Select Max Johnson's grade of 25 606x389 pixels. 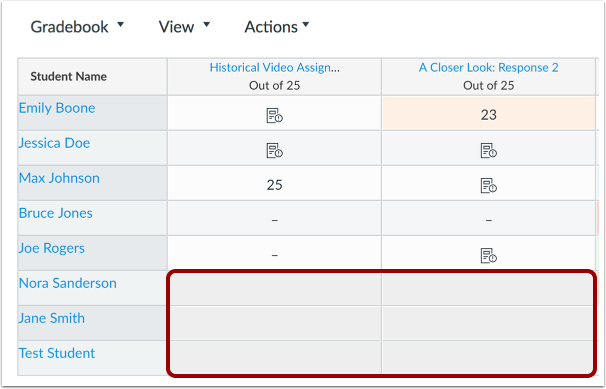pos(274,183)
